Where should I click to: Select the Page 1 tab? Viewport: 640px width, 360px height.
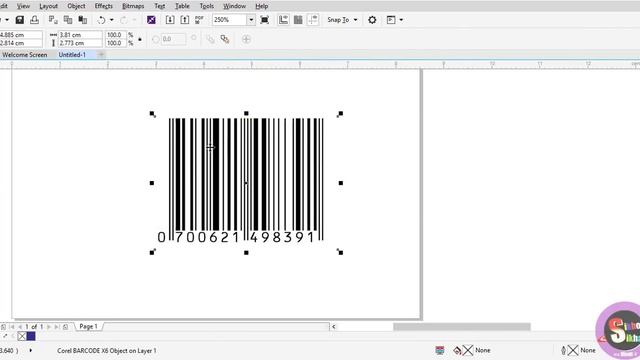pos(89,327)
